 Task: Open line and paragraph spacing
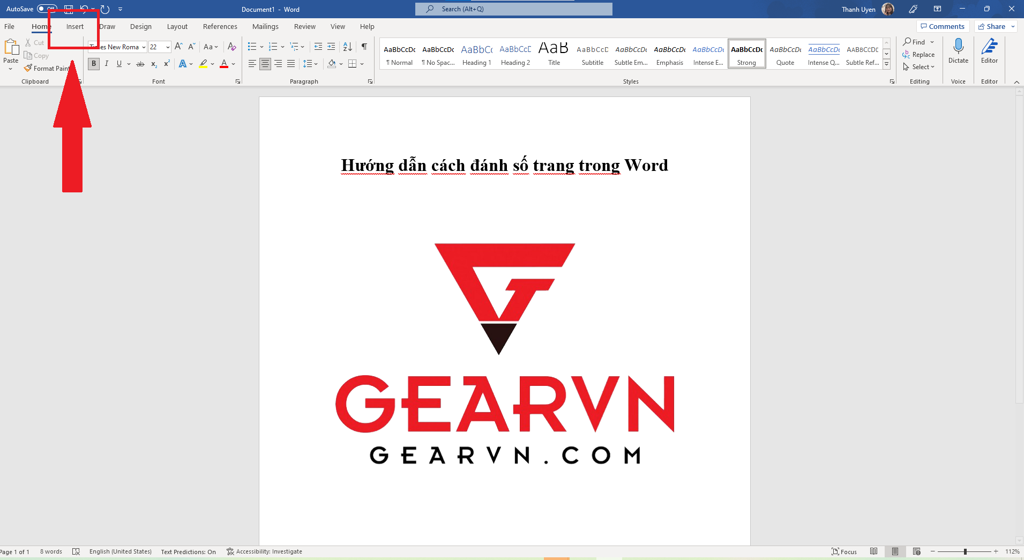[308, 64]
